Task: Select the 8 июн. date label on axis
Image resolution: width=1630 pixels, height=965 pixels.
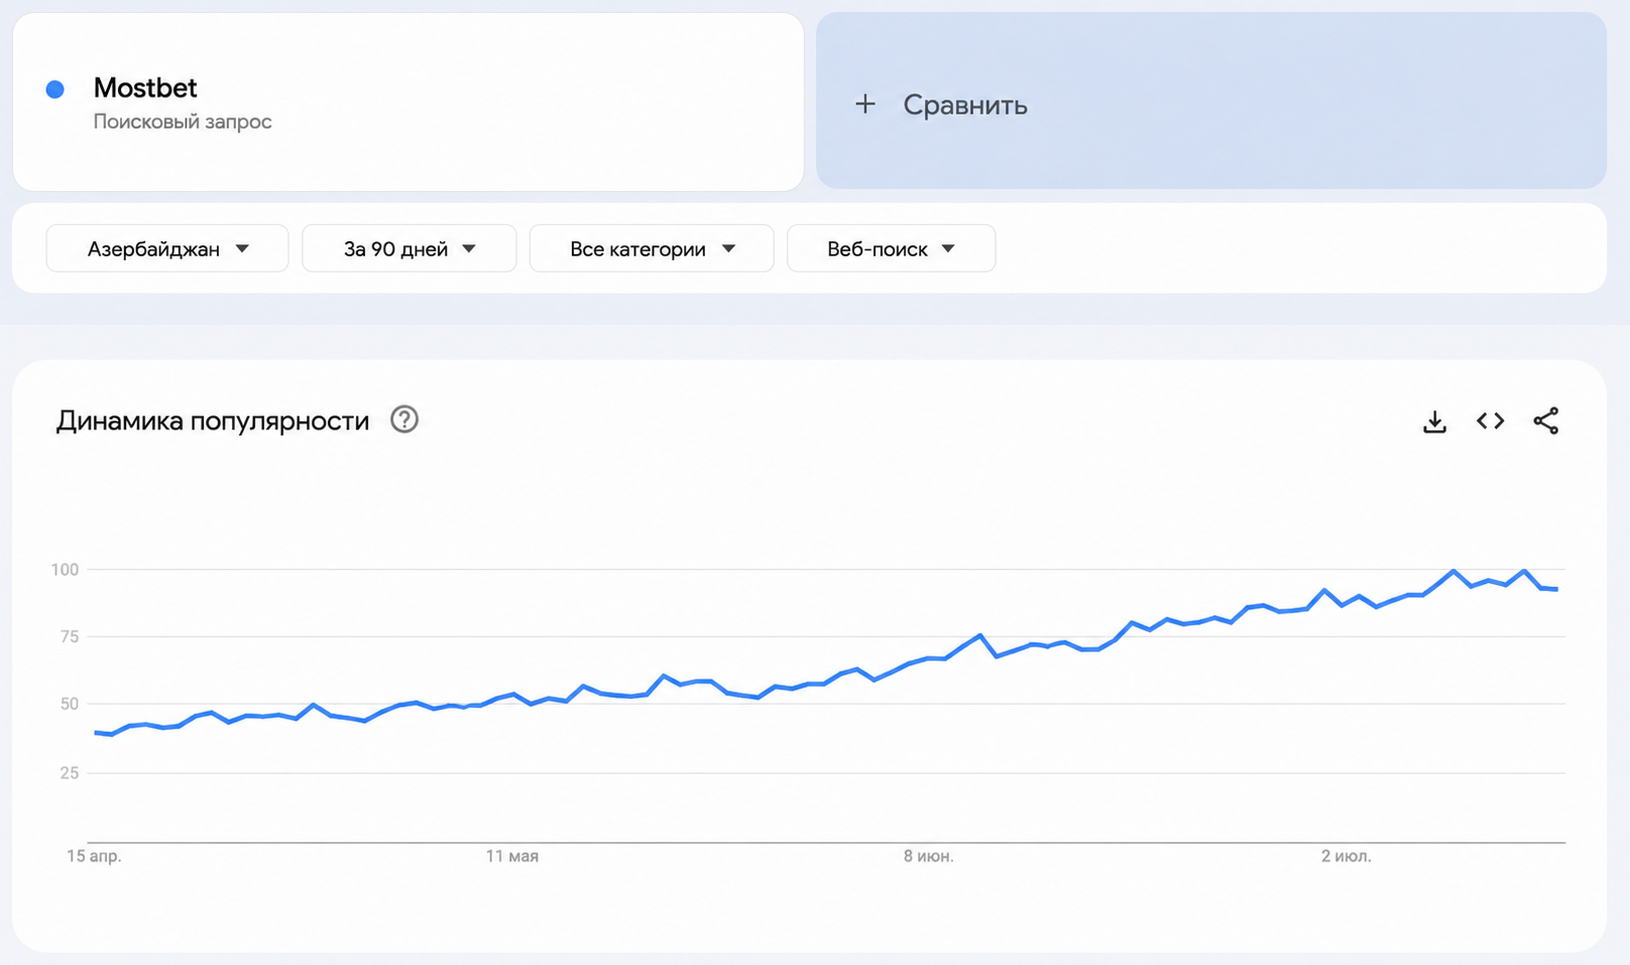Action: 929,856
